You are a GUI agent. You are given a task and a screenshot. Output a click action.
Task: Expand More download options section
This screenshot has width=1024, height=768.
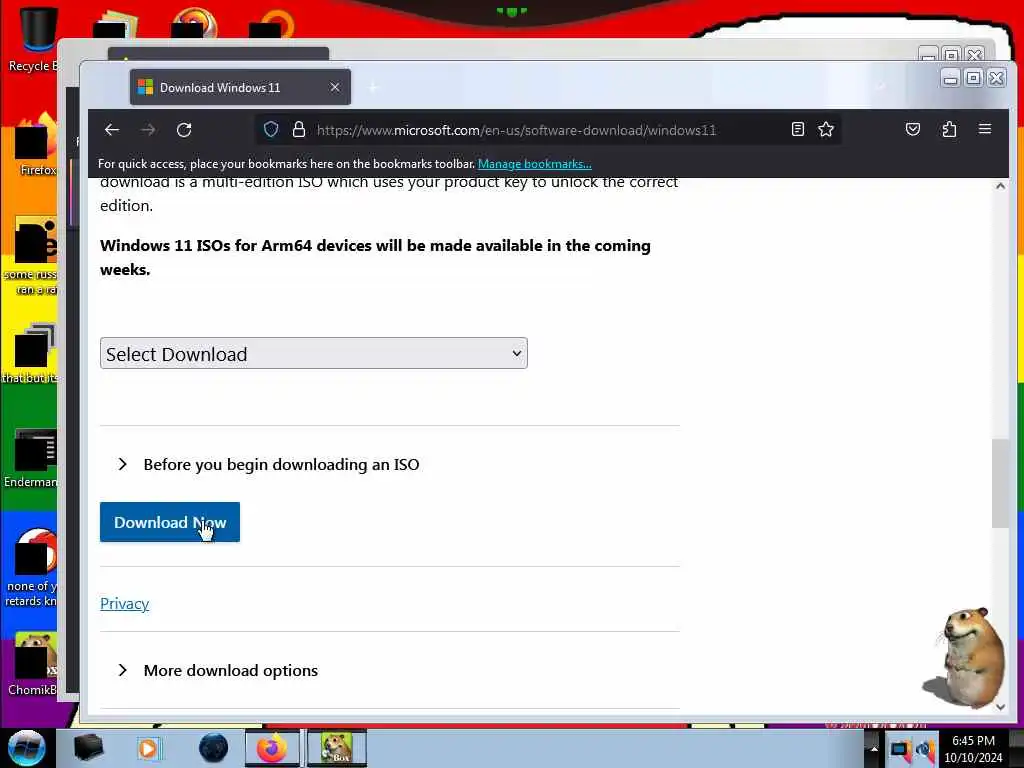pos(217,670)
